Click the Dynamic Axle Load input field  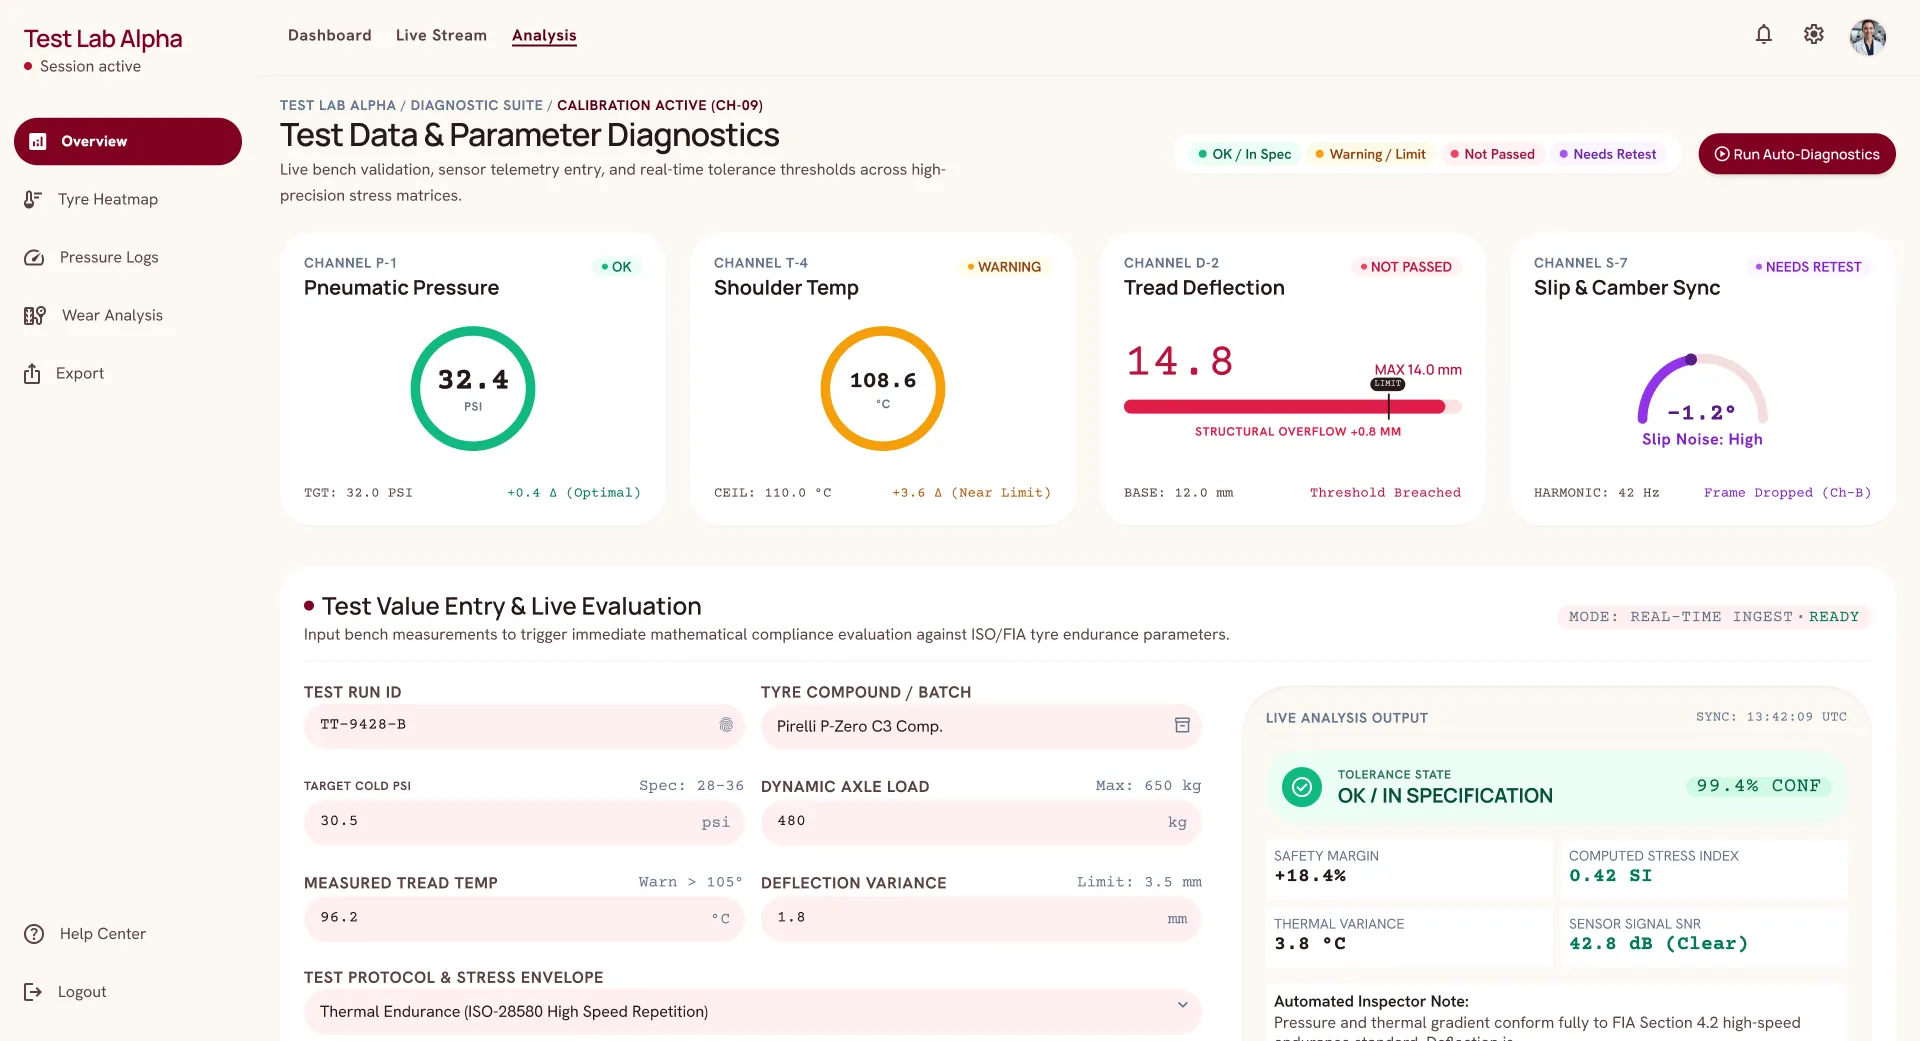click(x=981, y=822)
